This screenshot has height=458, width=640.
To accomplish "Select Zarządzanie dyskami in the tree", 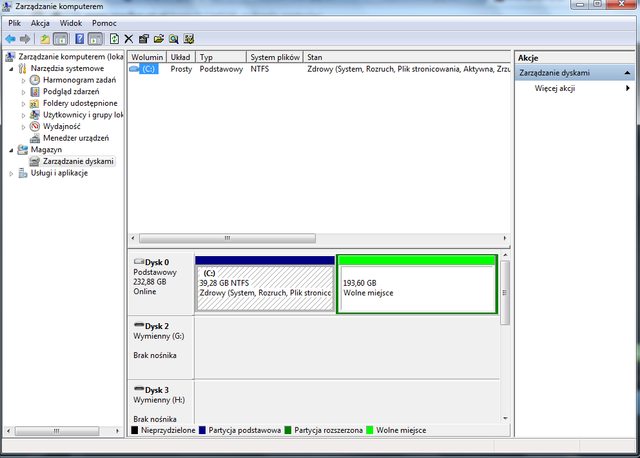I will coord(78,161).
